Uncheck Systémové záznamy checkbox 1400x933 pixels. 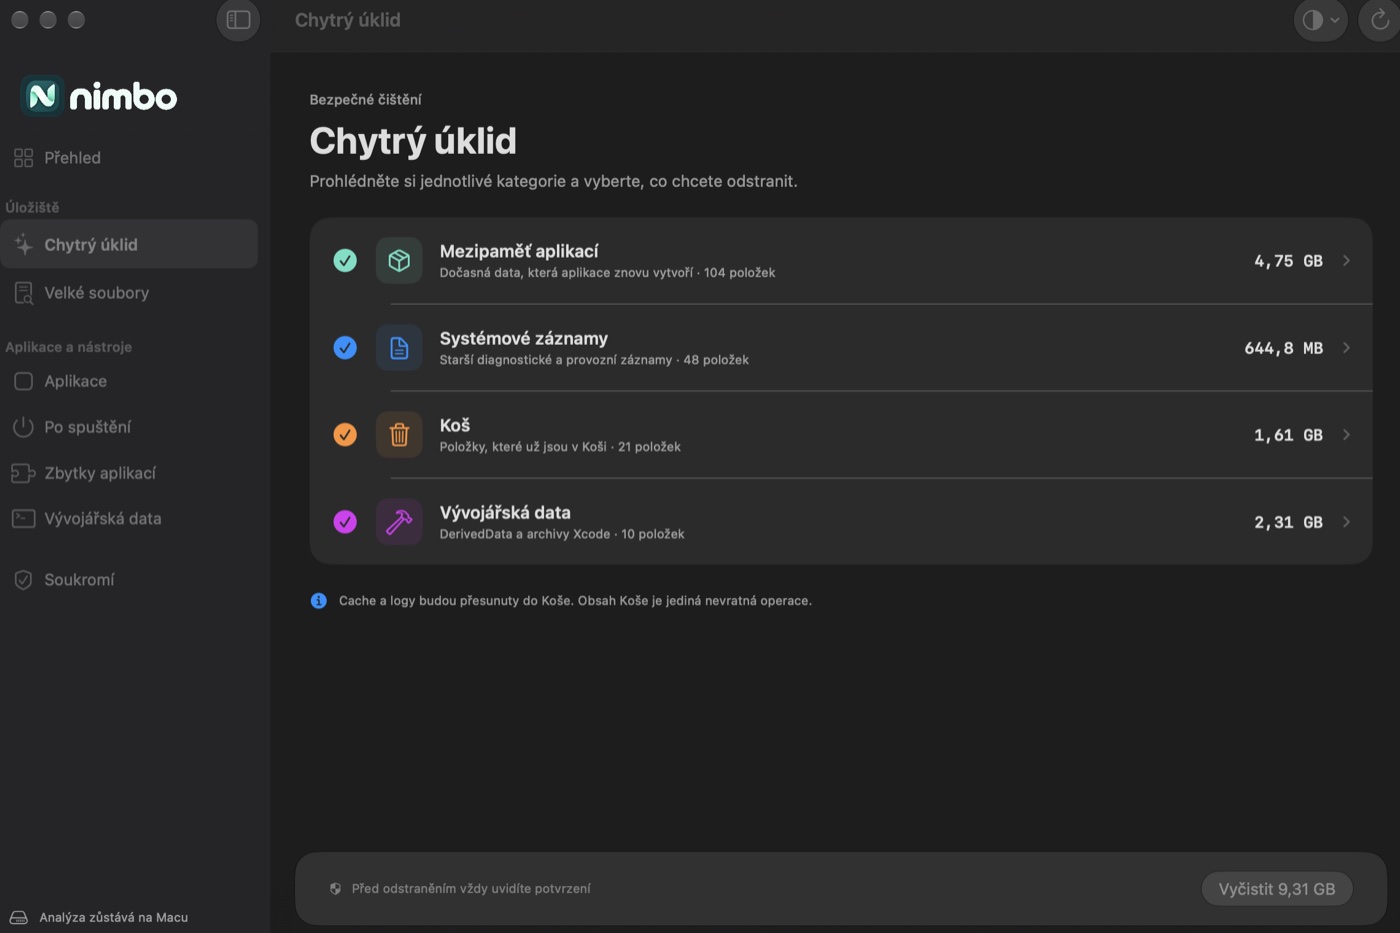click(x=345, y=348)
